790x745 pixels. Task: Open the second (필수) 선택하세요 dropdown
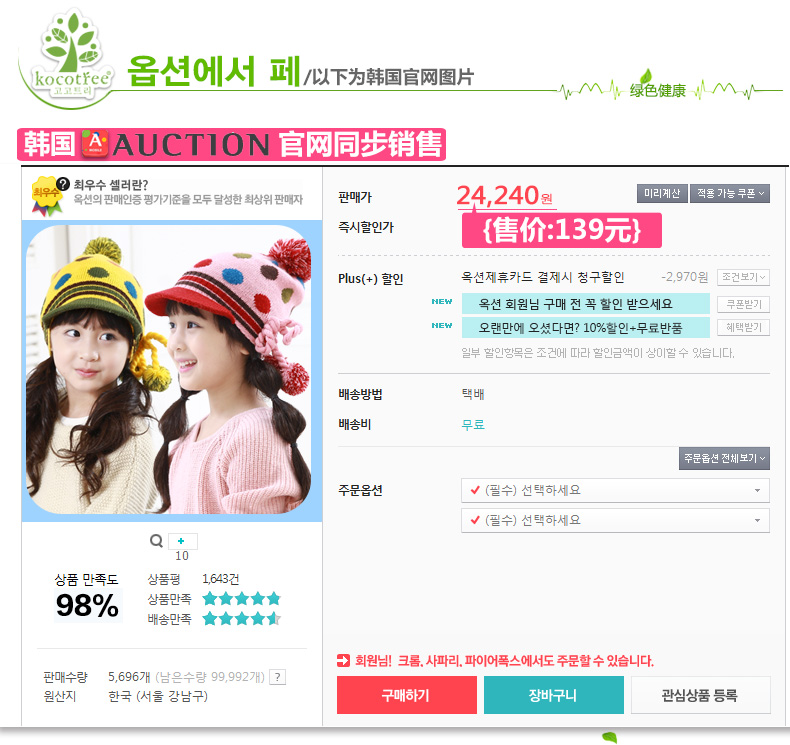(x=615, y=520)
